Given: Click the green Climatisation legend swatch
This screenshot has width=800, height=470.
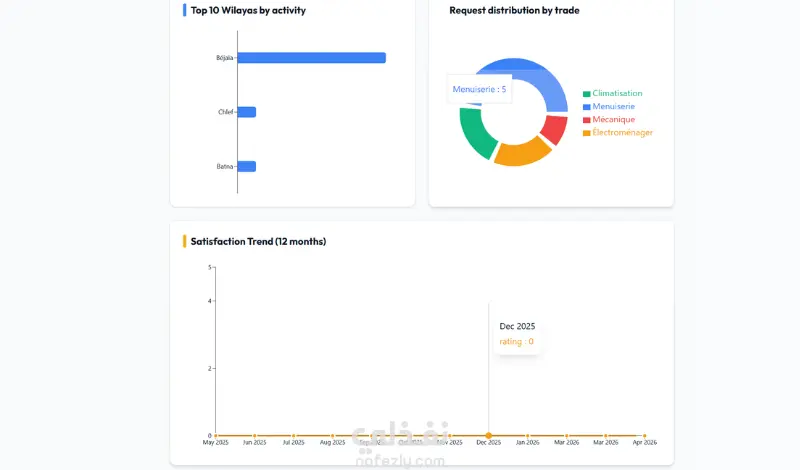Looking at the screenshot, I should tap(587, 93).
